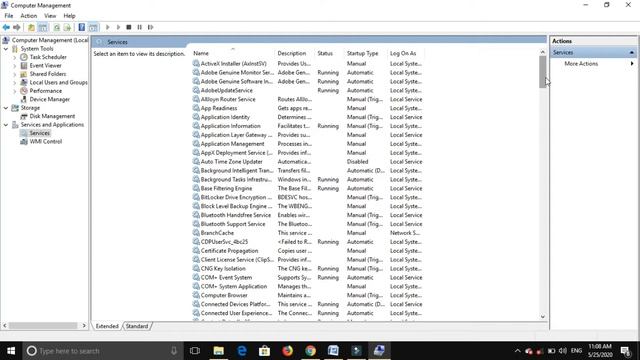The height and width of the screenshot is (360, 640).
Task: Collapse the Storage node
Action: point(6,108)
